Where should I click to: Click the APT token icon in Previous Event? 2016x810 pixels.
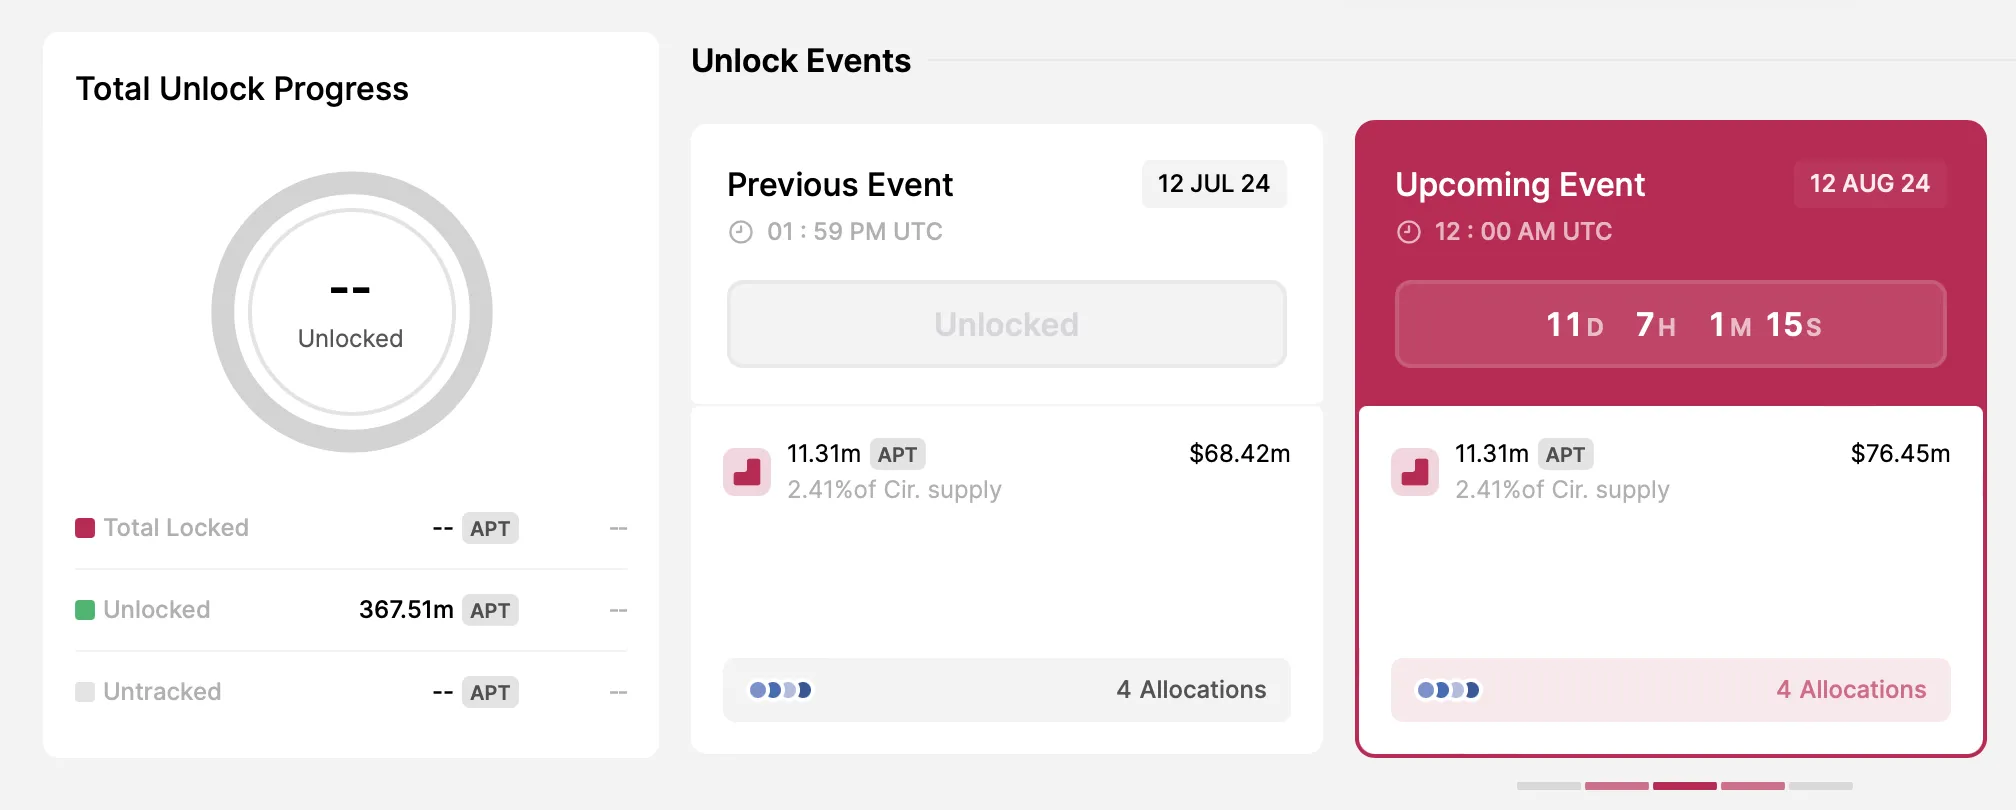pyautogui.click(x=747, y=472)
